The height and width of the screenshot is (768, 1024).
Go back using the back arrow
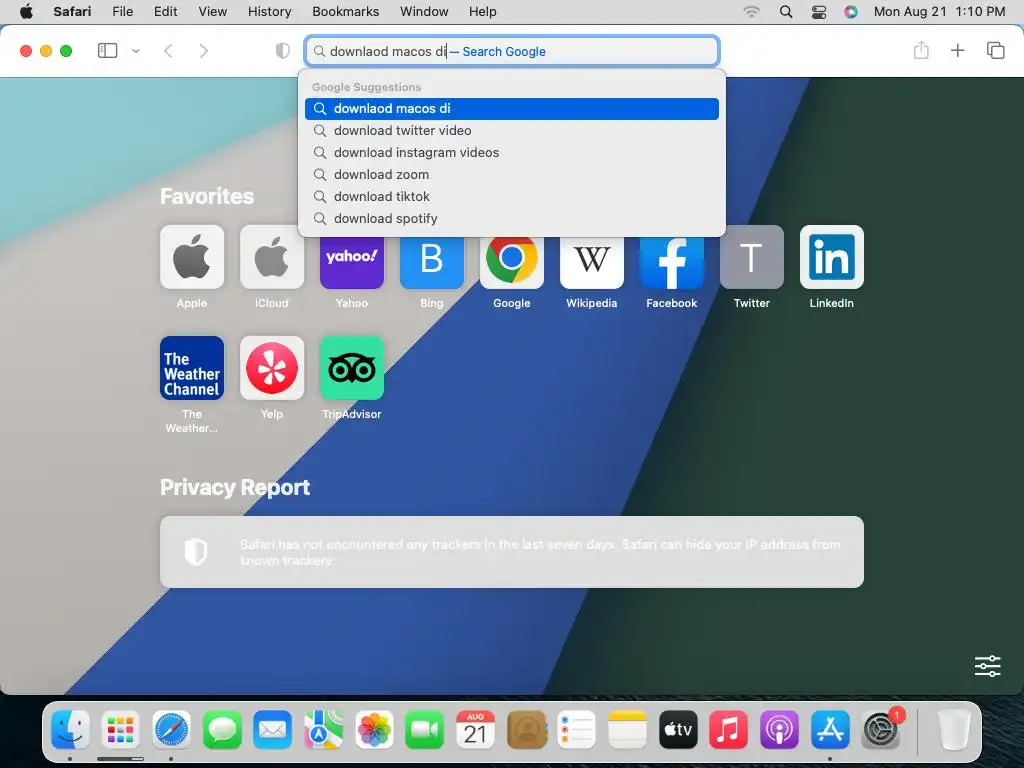tap(168, 50)
